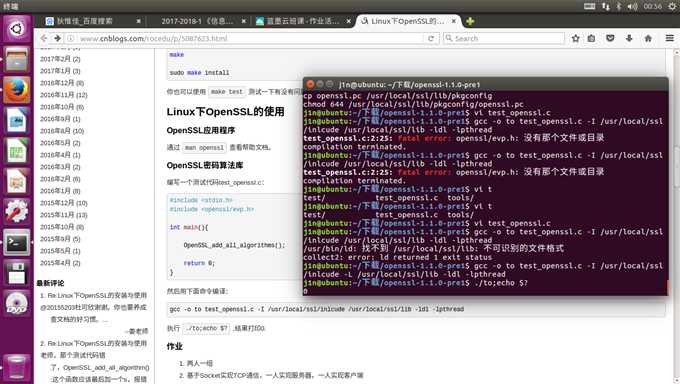The width and height of the screenshot is (680, 384).
Task: Open floppy disk save launcher icon
Action: 16,272
